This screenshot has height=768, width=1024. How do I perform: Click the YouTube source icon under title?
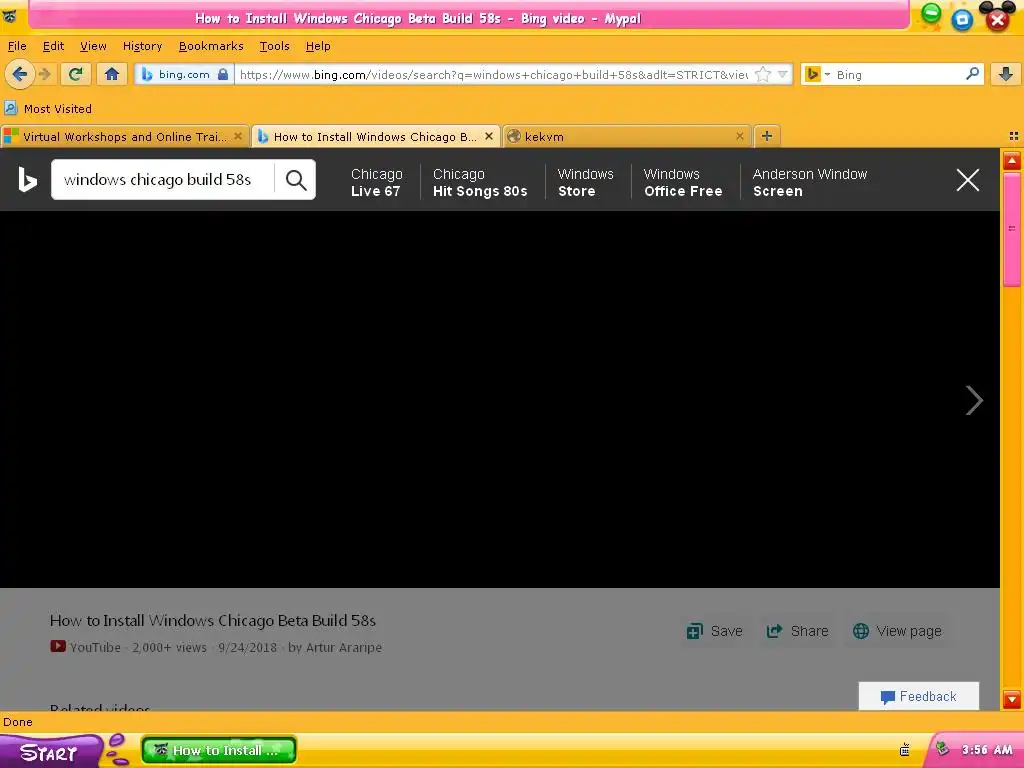[x=57, y=647]
